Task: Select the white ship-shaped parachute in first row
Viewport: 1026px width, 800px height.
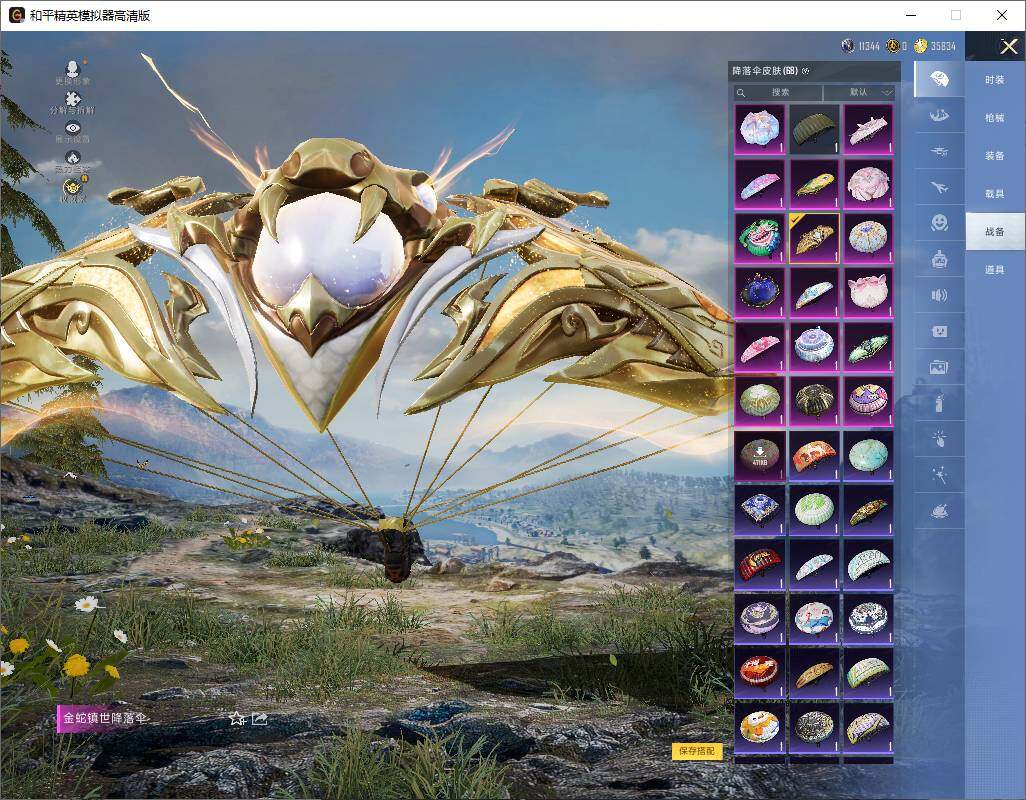Action: 868,130
